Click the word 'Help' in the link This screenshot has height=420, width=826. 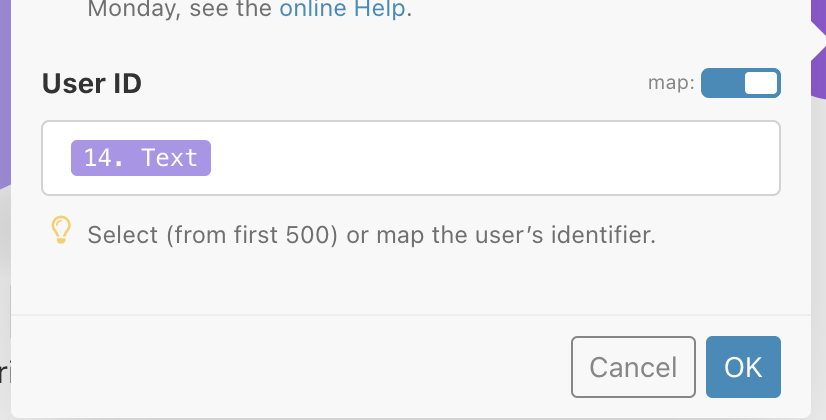click(379, 8)
